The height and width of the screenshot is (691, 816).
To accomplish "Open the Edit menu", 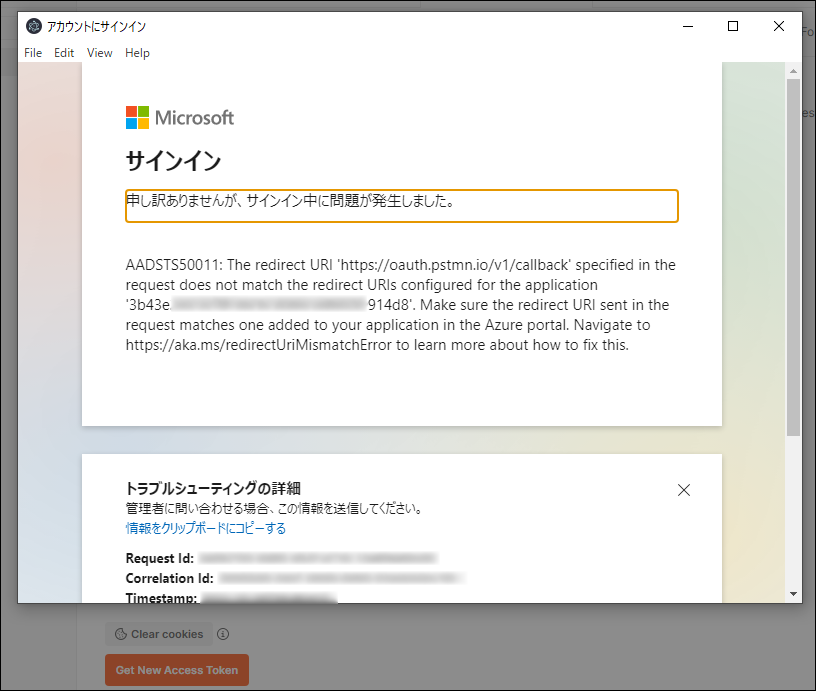I will click(x=64, y=53).
